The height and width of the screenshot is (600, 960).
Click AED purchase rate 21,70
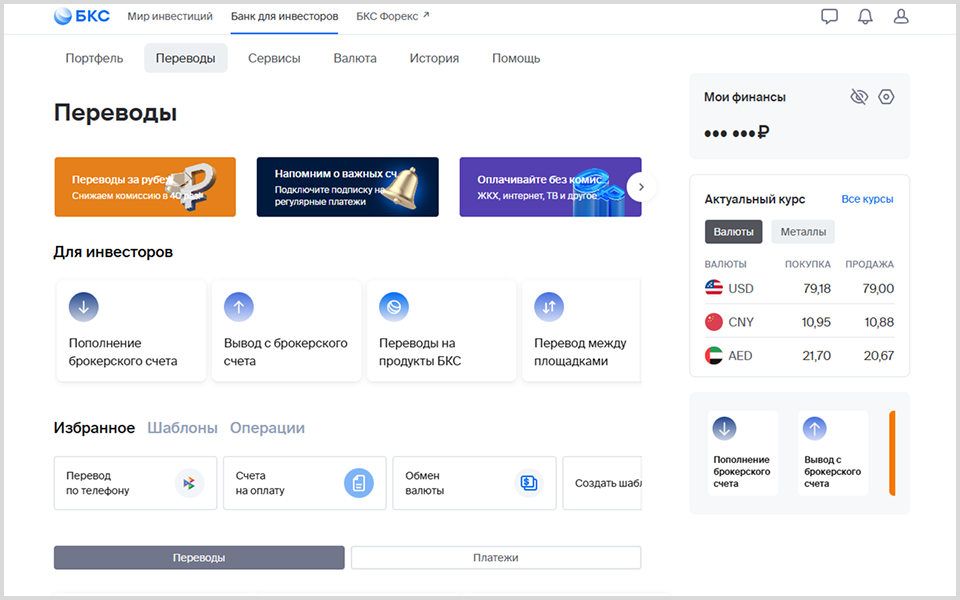tap(817, 356)
